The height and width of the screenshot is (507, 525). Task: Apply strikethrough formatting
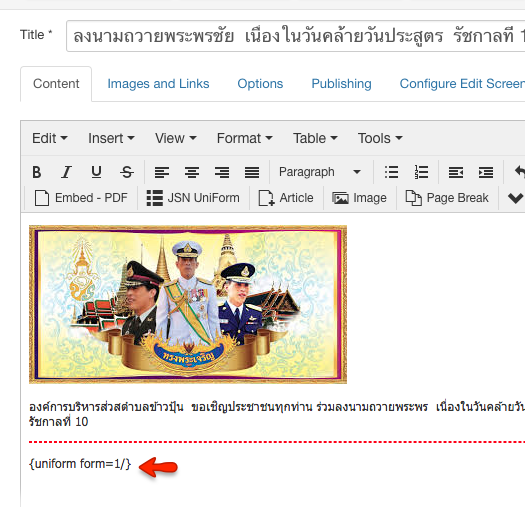point(127,172)
